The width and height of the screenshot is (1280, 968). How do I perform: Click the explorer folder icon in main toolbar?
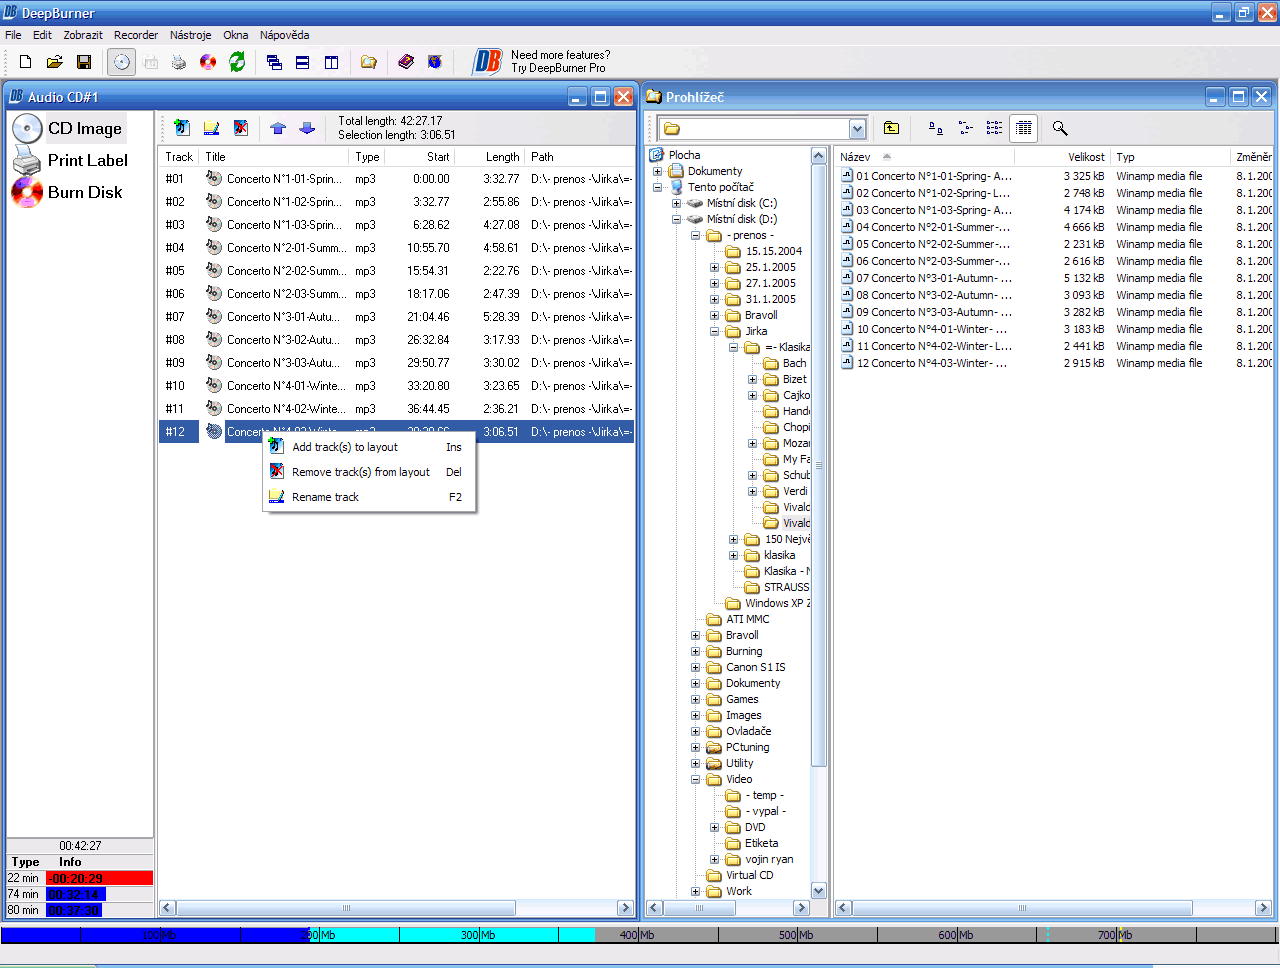point(369,62)
